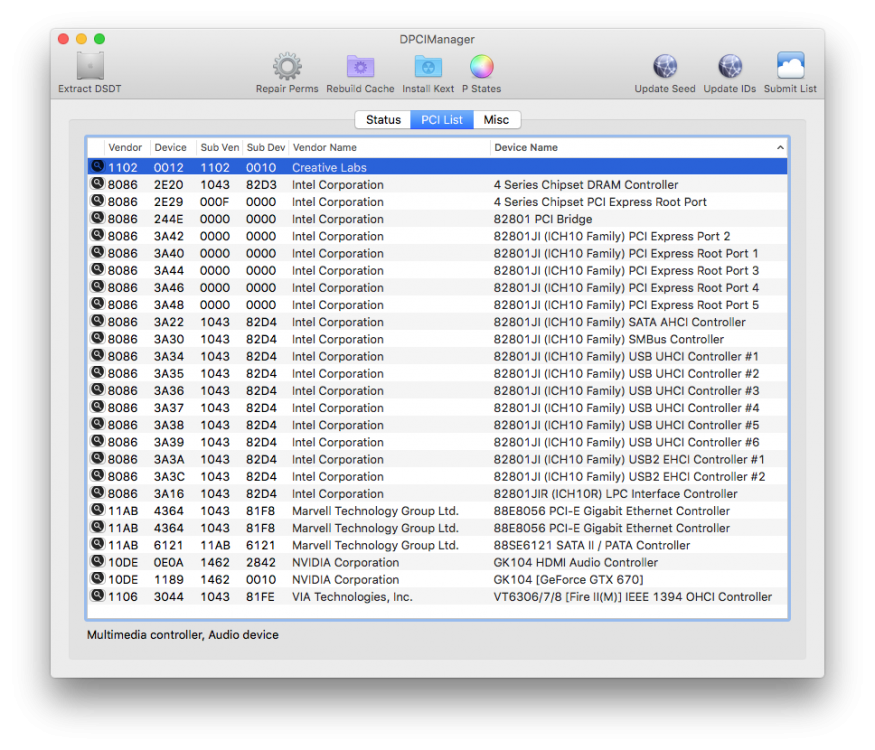This screenshot has height=750, width=875.
Task: Select the Creative Labs vendor name
Action: [x=329, y=167]
